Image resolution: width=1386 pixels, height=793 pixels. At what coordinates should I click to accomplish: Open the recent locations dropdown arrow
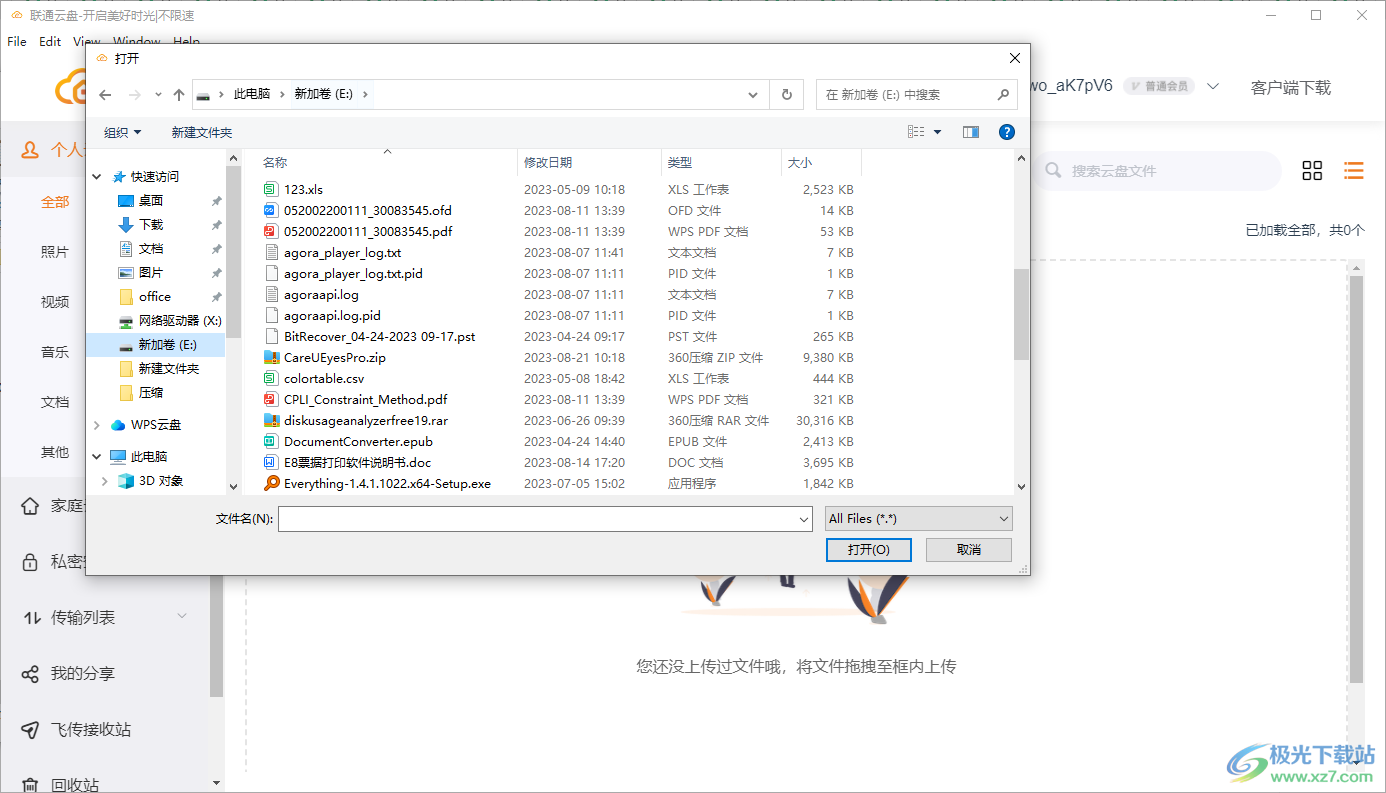coord(158,95)
